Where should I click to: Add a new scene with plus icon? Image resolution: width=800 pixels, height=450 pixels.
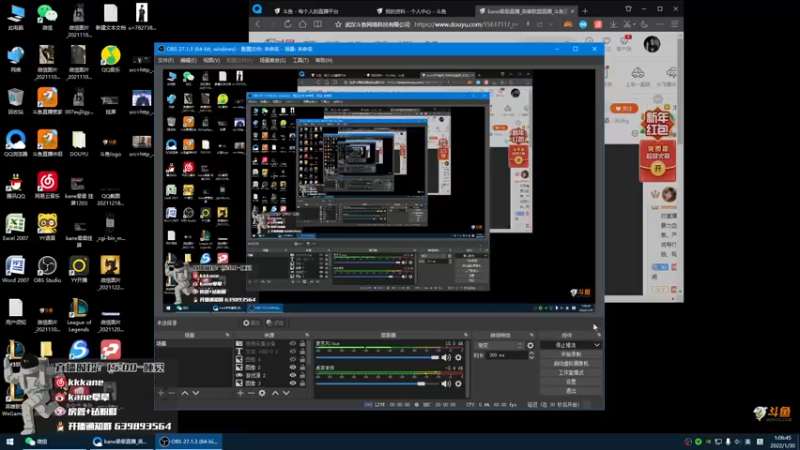tap(161, 393)
